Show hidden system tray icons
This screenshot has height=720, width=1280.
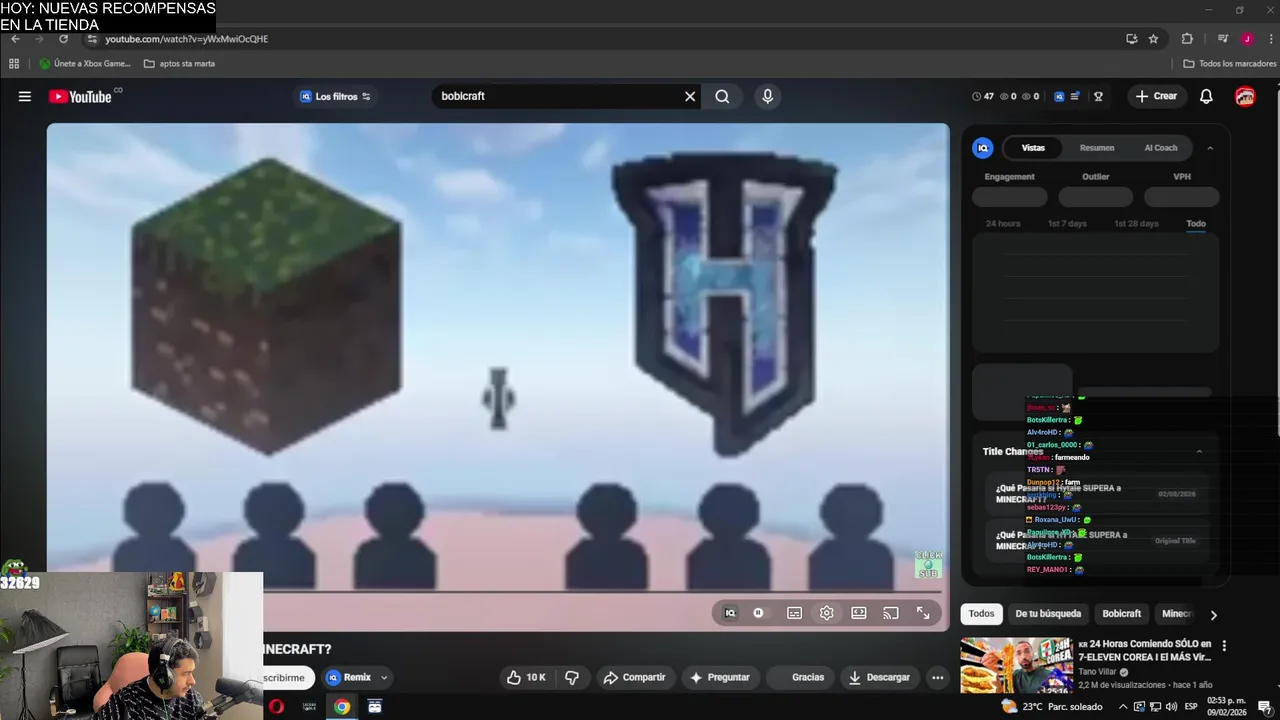point(1122,706)
